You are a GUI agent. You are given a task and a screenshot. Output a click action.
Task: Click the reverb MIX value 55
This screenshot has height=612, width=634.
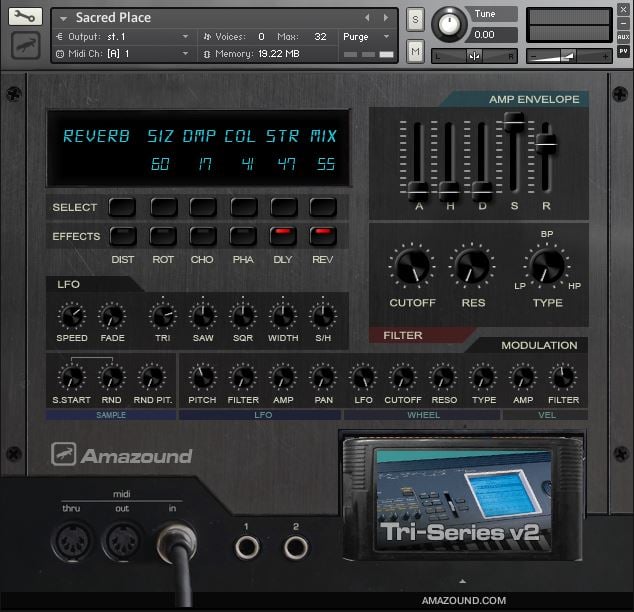pos(326,164)
